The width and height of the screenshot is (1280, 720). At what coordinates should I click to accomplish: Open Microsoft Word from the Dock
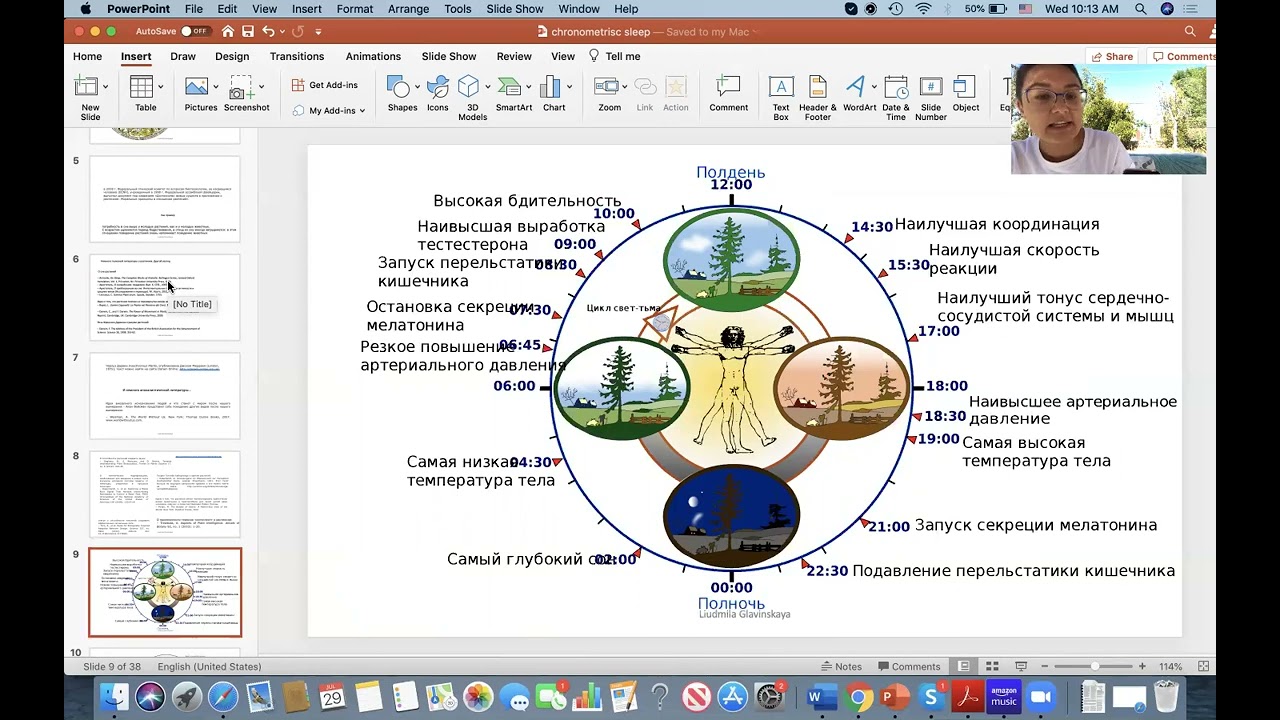822,696
